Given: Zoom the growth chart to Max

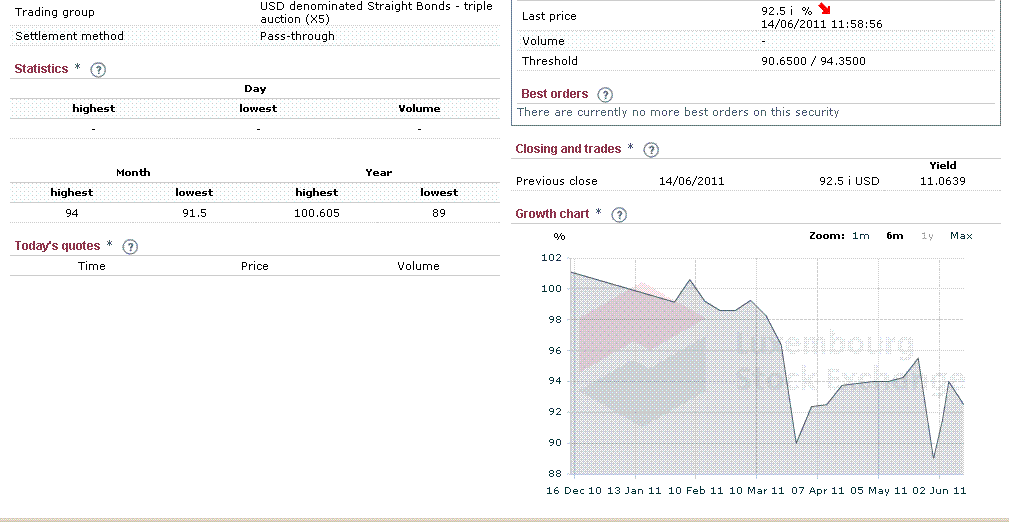Looking at the screenshot, I should coord(961,236).
